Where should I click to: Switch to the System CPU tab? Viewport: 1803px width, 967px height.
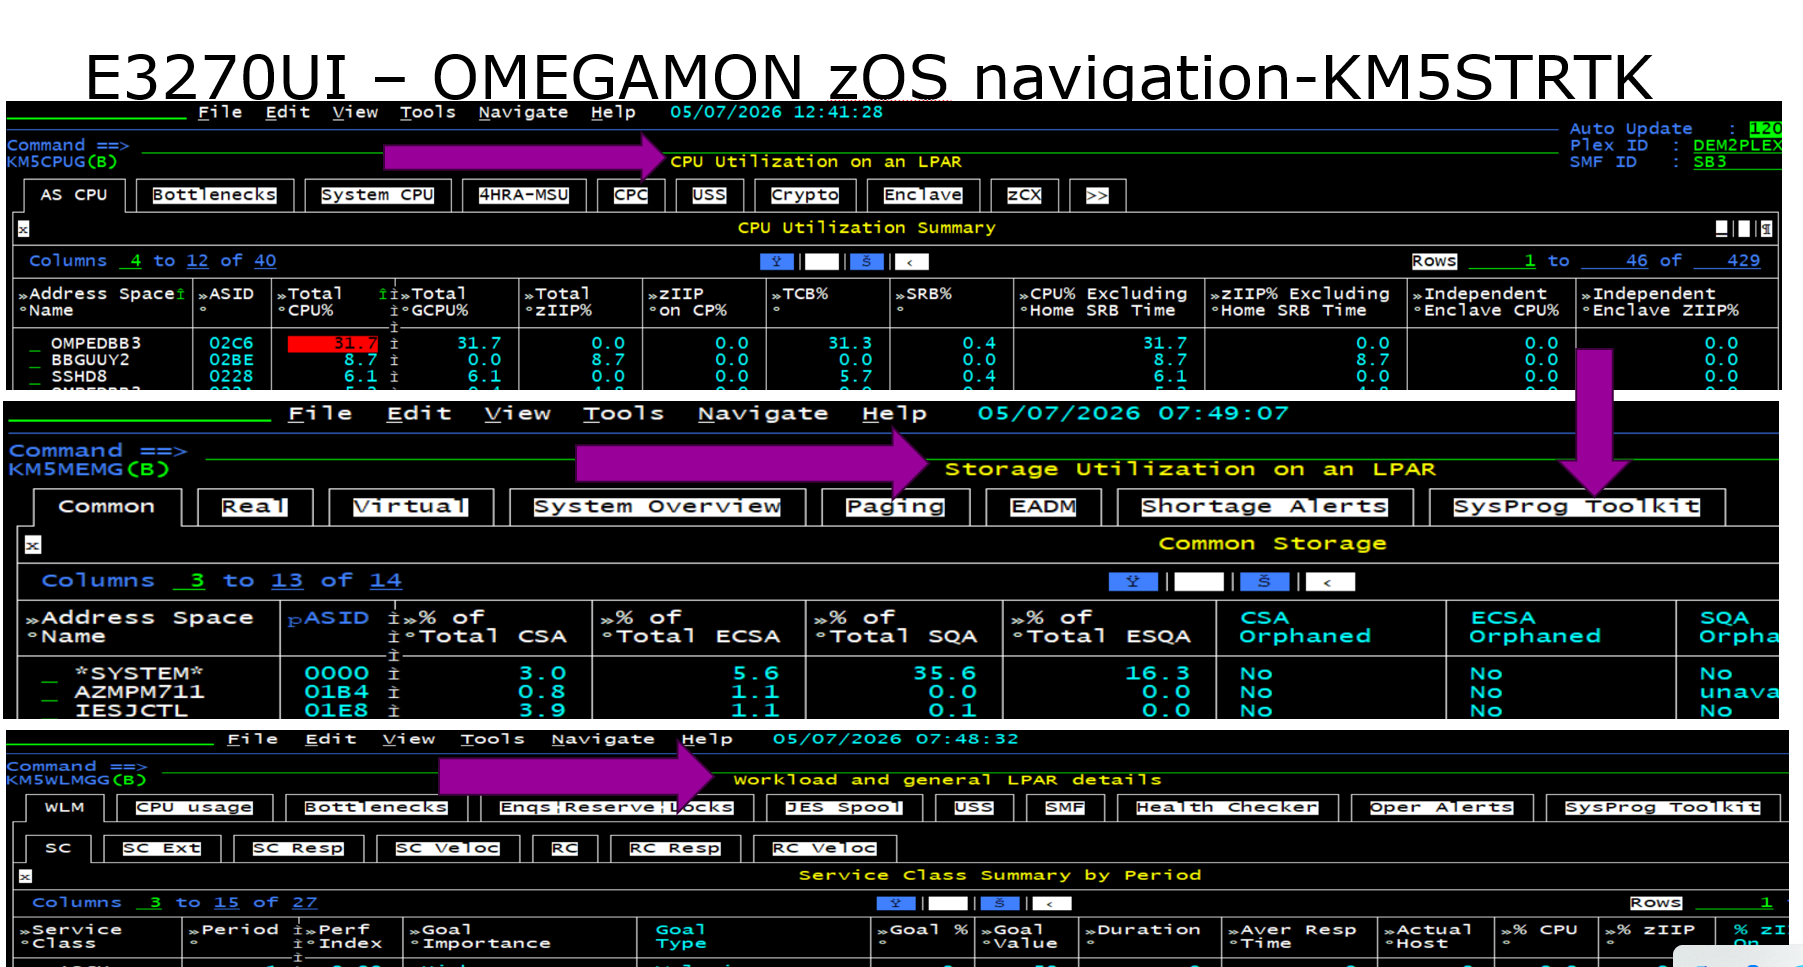377,195
